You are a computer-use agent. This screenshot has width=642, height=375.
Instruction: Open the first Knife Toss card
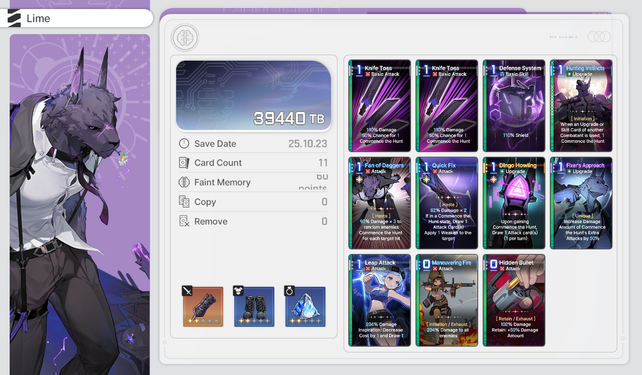coord(380,106)
